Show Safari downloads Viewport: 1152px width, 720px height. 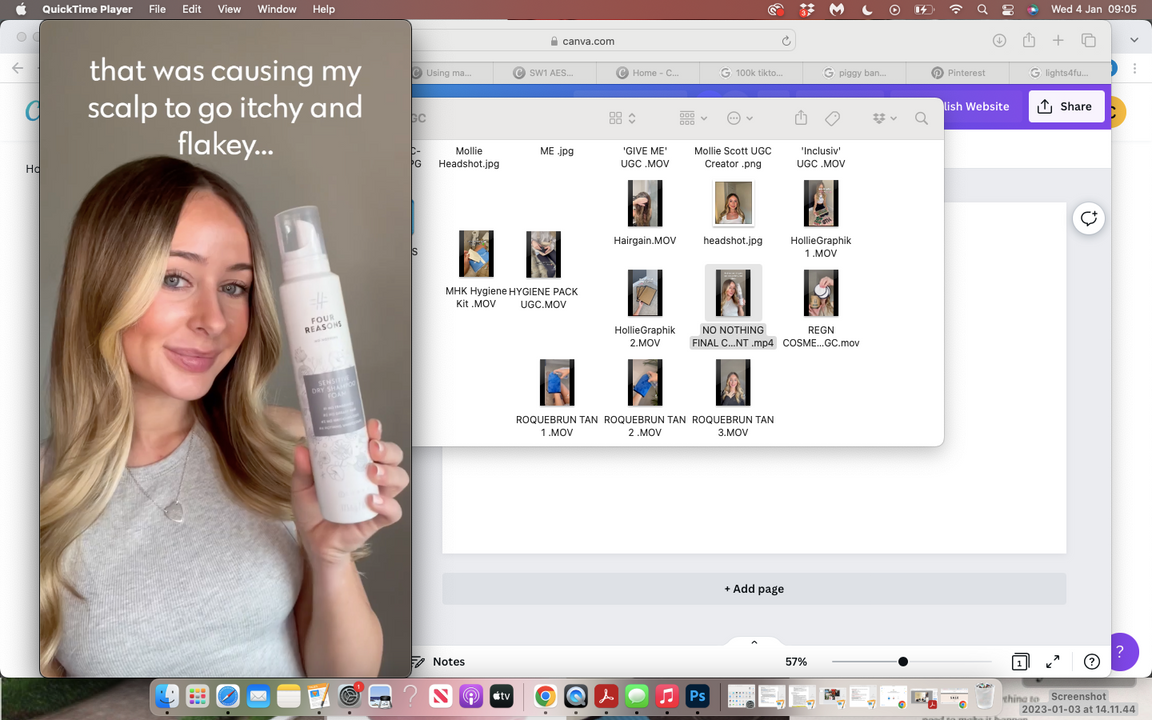click(999, 40)
